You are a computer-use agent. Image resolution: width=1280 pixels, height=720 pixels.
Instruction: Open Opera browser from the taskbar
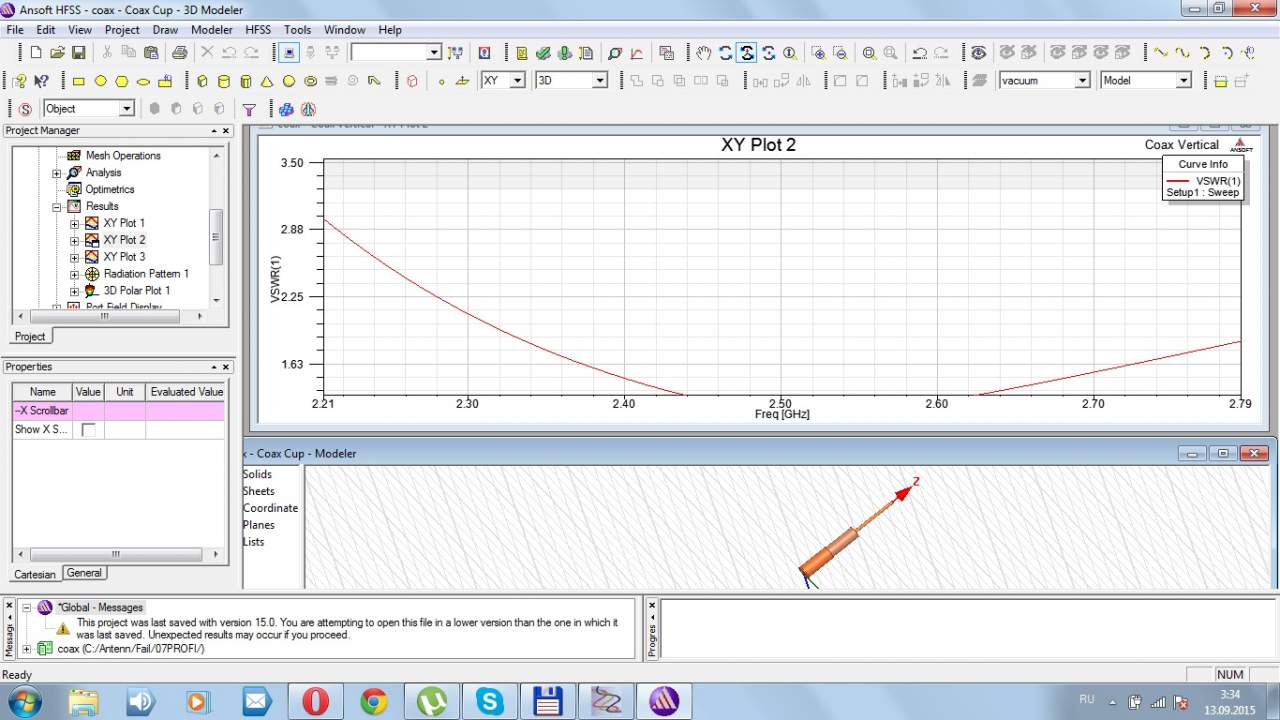click(315, 702)
